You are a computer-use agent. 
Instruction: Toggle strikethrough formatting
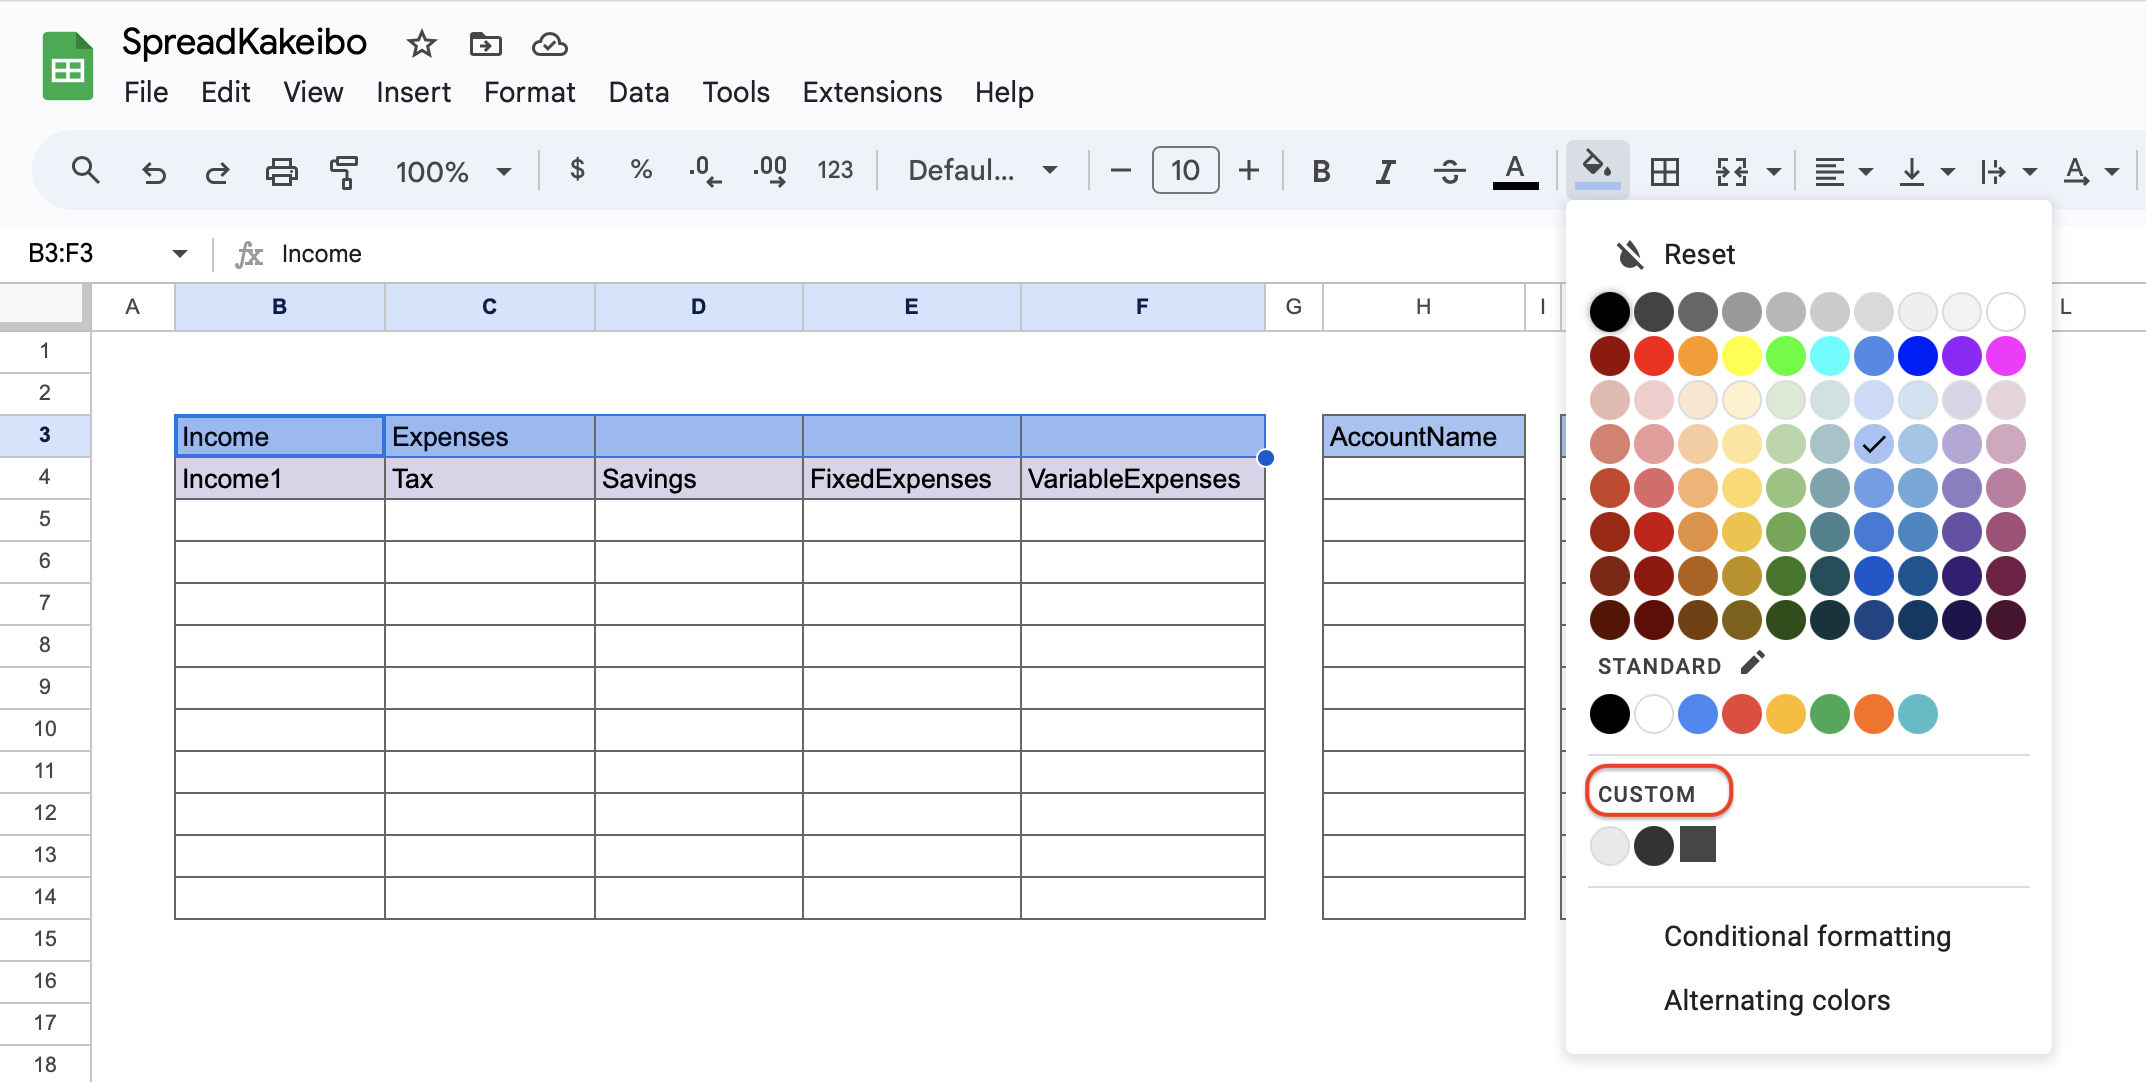coord(1449,170)
